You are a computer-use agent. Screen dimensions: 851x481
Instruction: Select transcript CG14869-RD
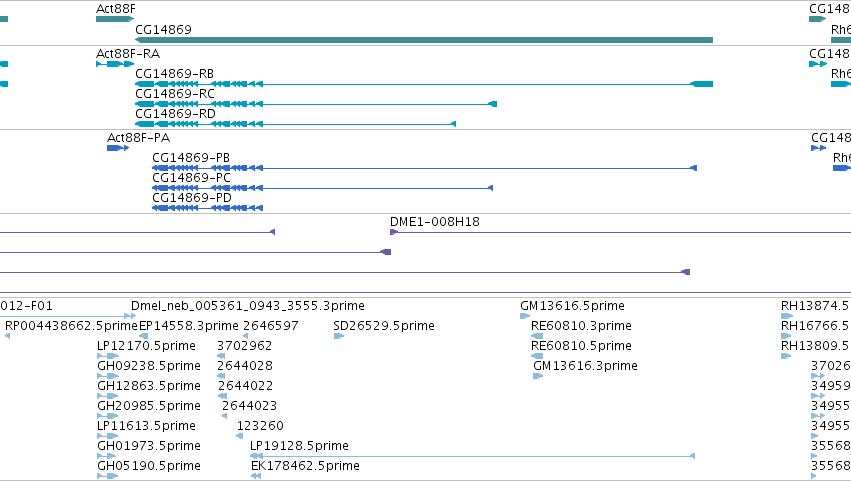coord(295,124)
